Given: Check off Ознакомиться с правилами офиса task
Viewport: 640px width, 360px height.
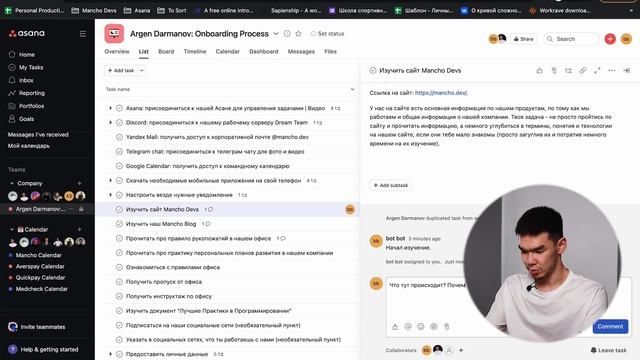Looking at the screenshot, I should [119, 267].
